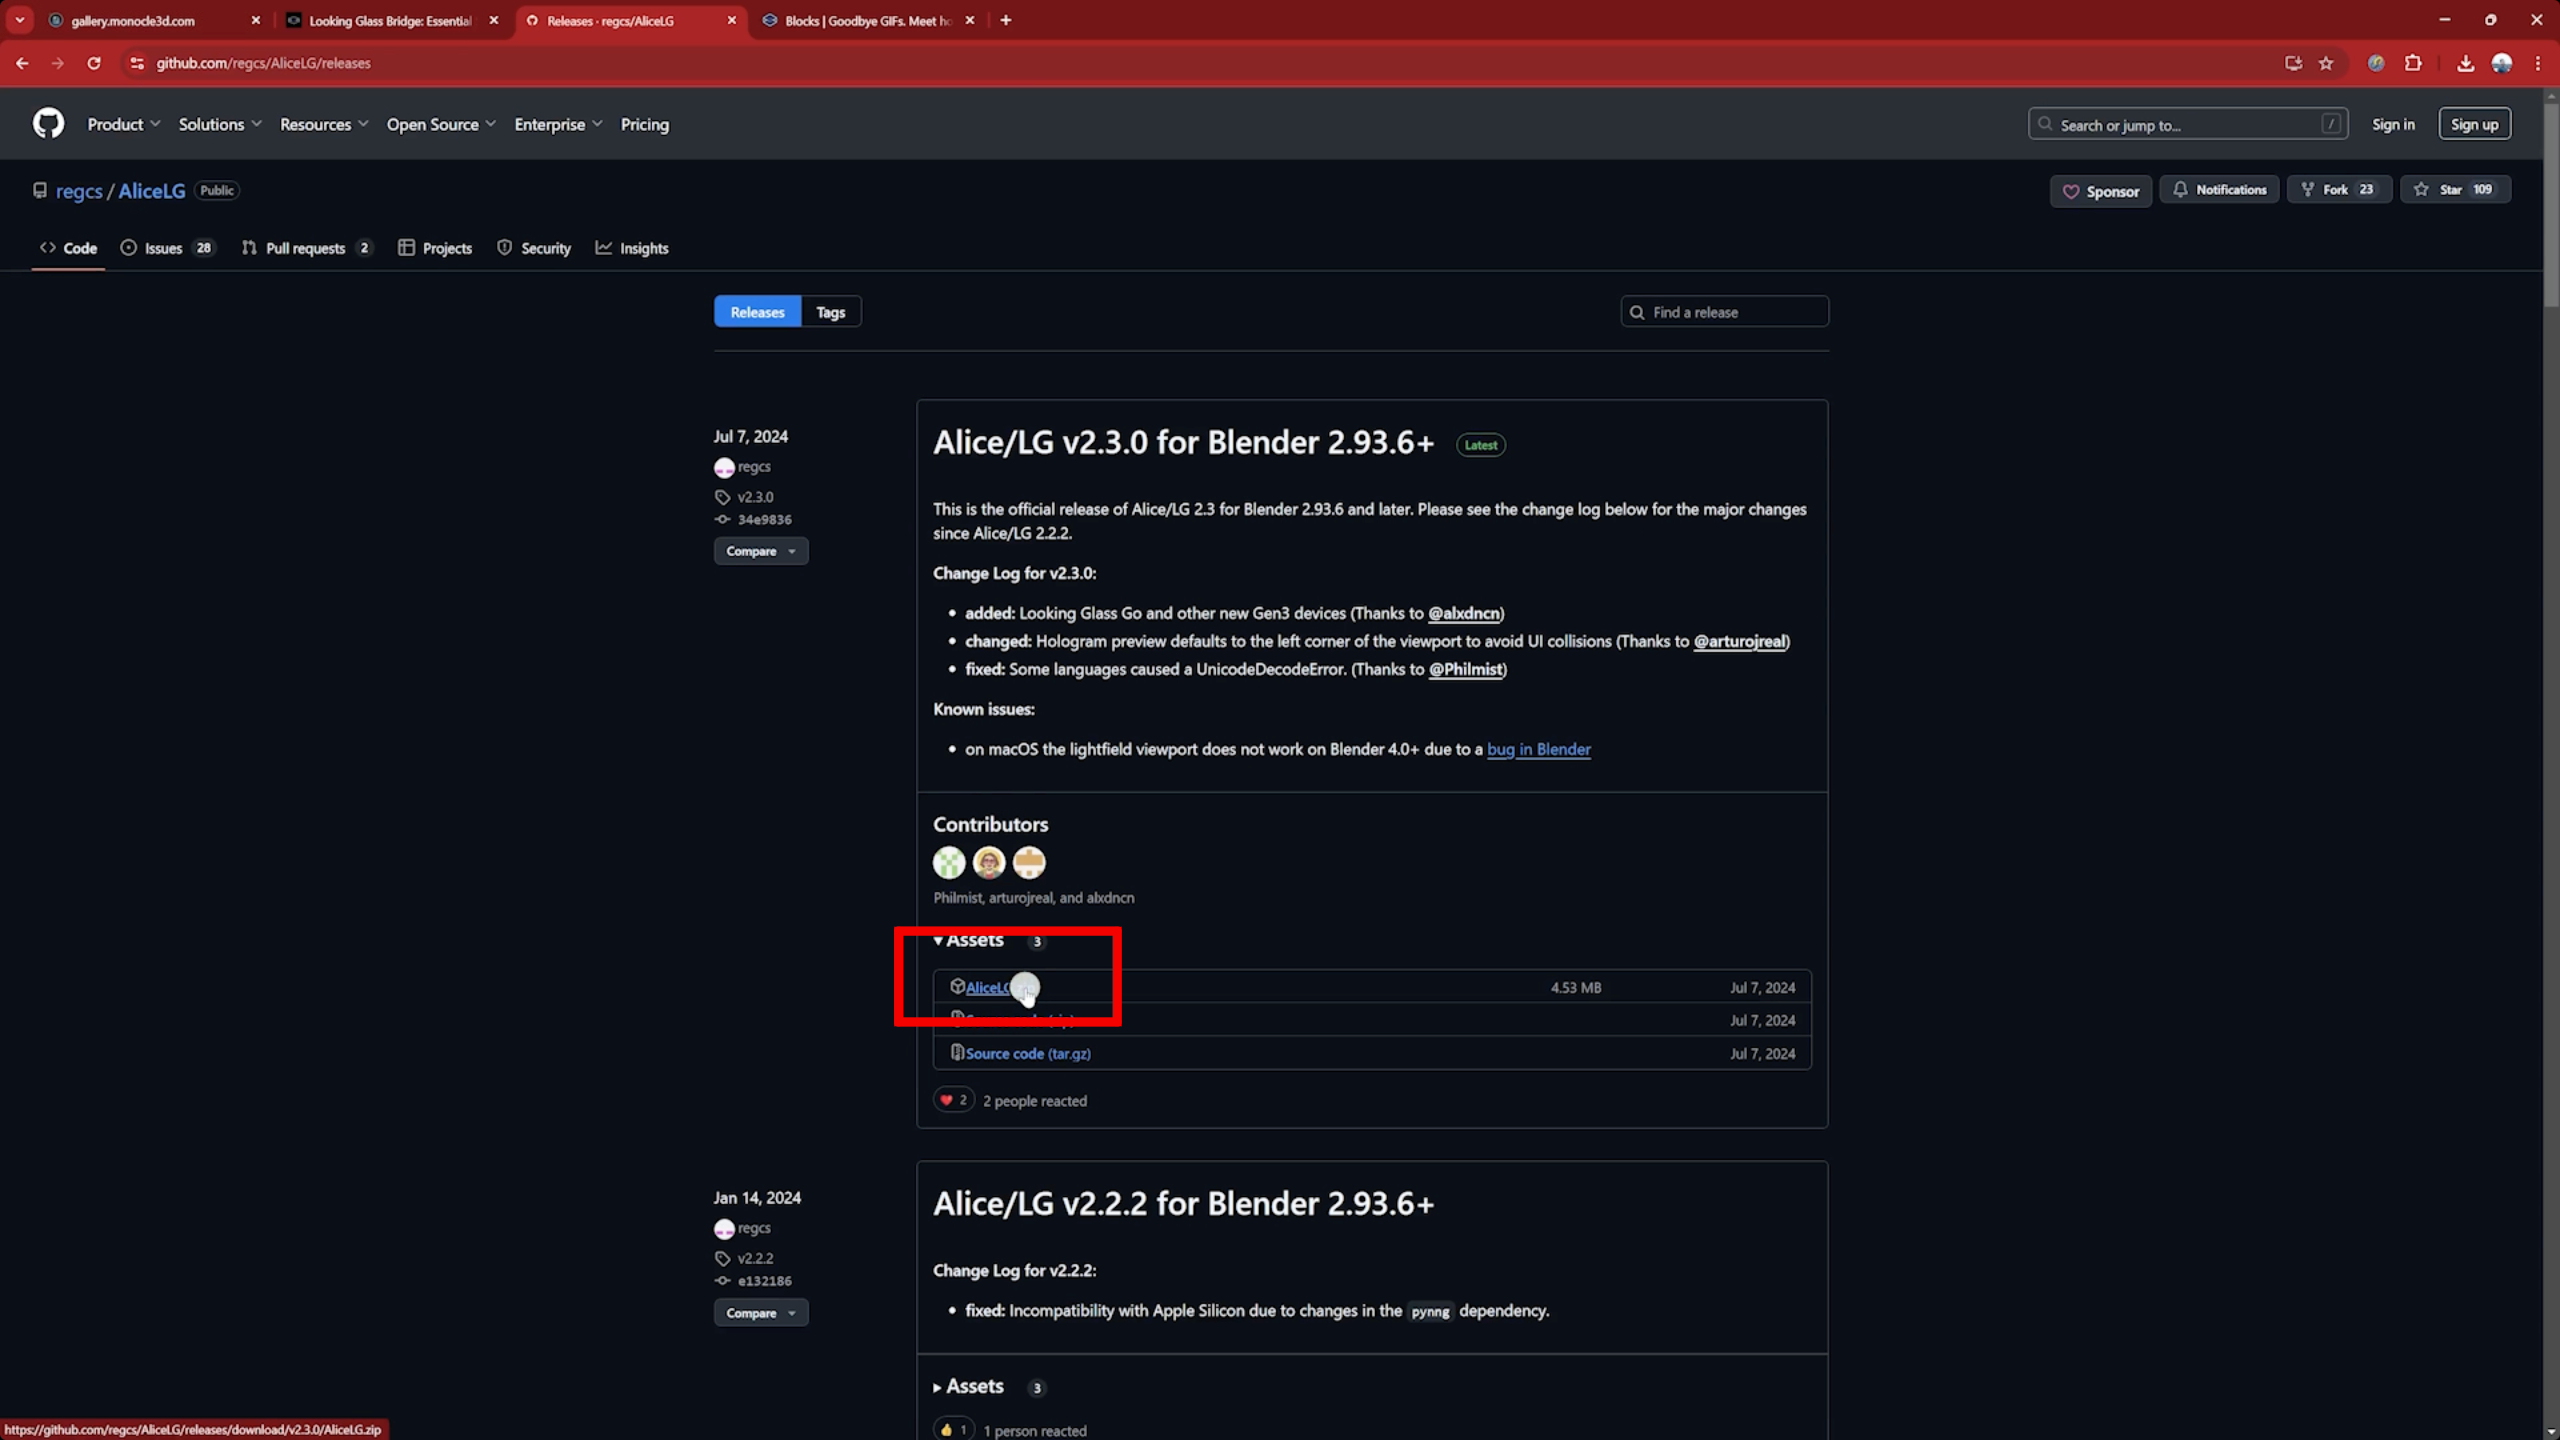Image resolution: width=2560 pixels, height=1440 pixels.
Task: Open the browser downloads icon
Action: pos(2464,62)
